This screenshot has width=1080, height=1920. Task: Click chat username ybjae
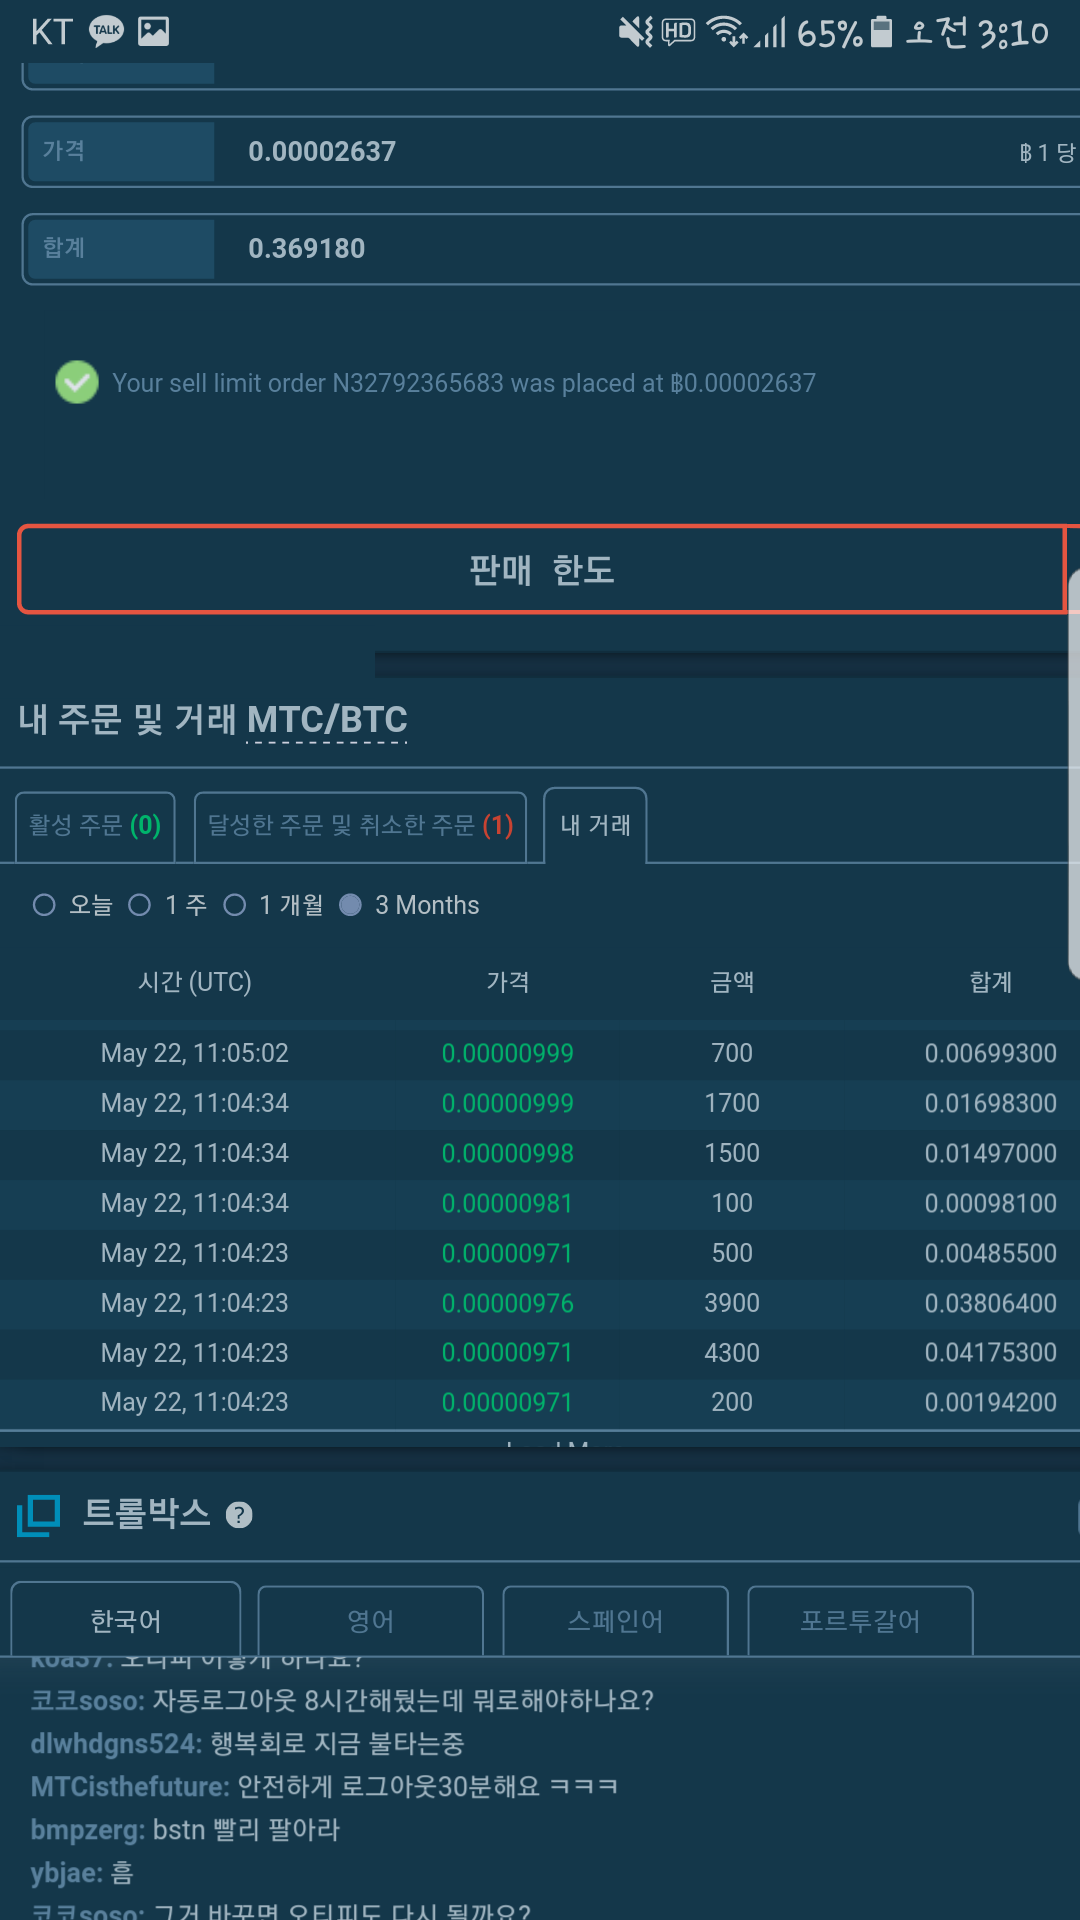pyautogui.click(x=67, y=1872)
